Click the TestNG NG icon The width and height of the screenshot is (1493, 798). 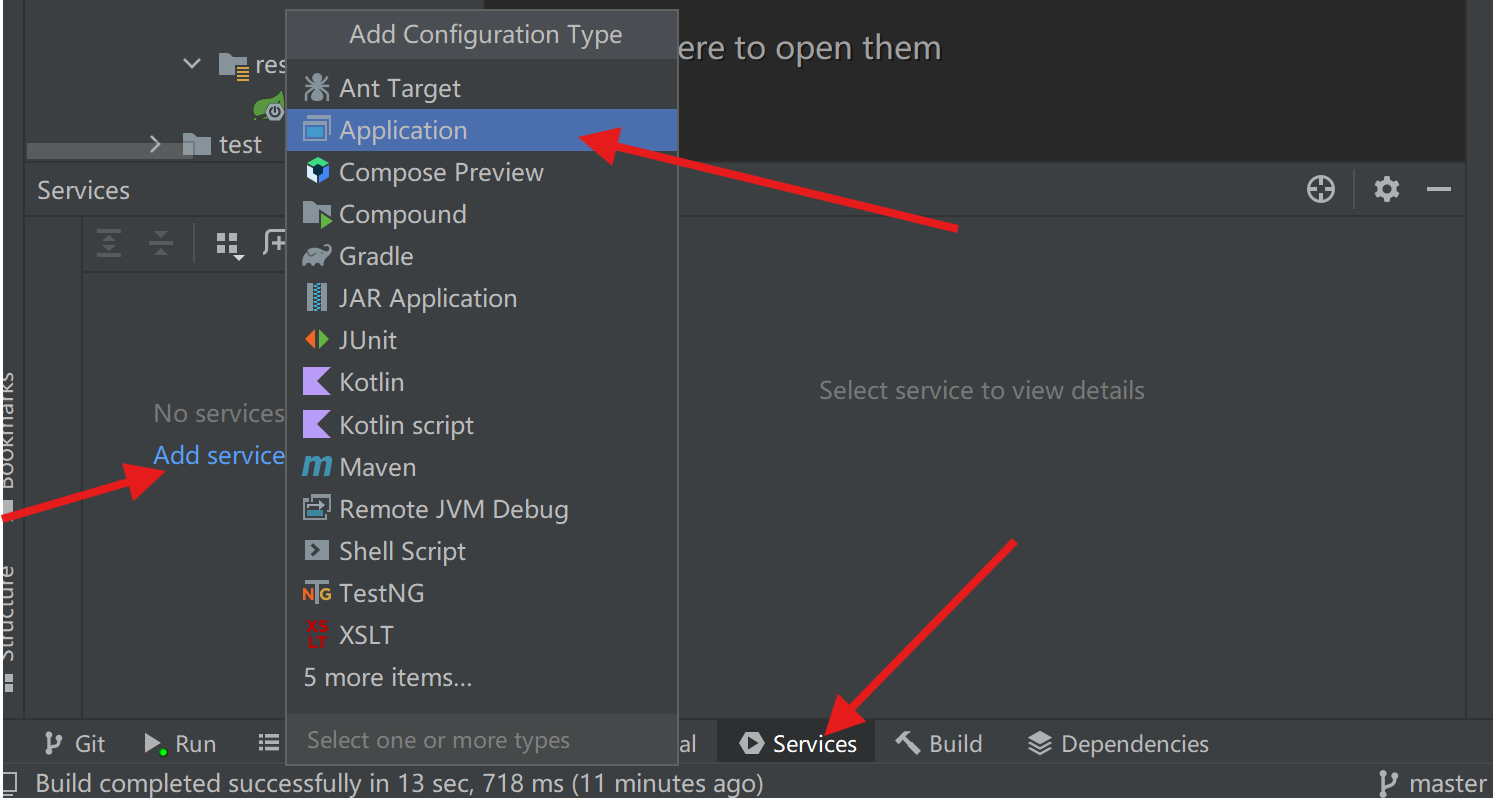(x=316, y=593)
